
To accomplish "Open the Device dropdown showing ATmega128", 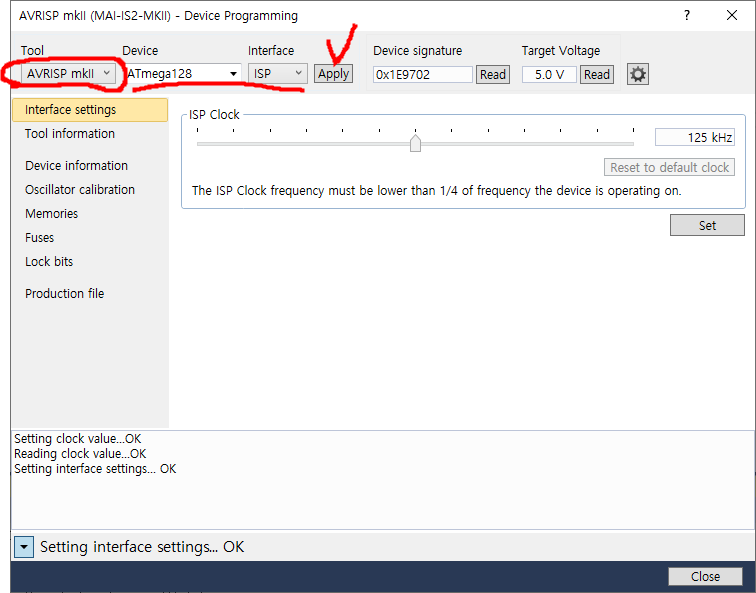I will pos(182,74).
